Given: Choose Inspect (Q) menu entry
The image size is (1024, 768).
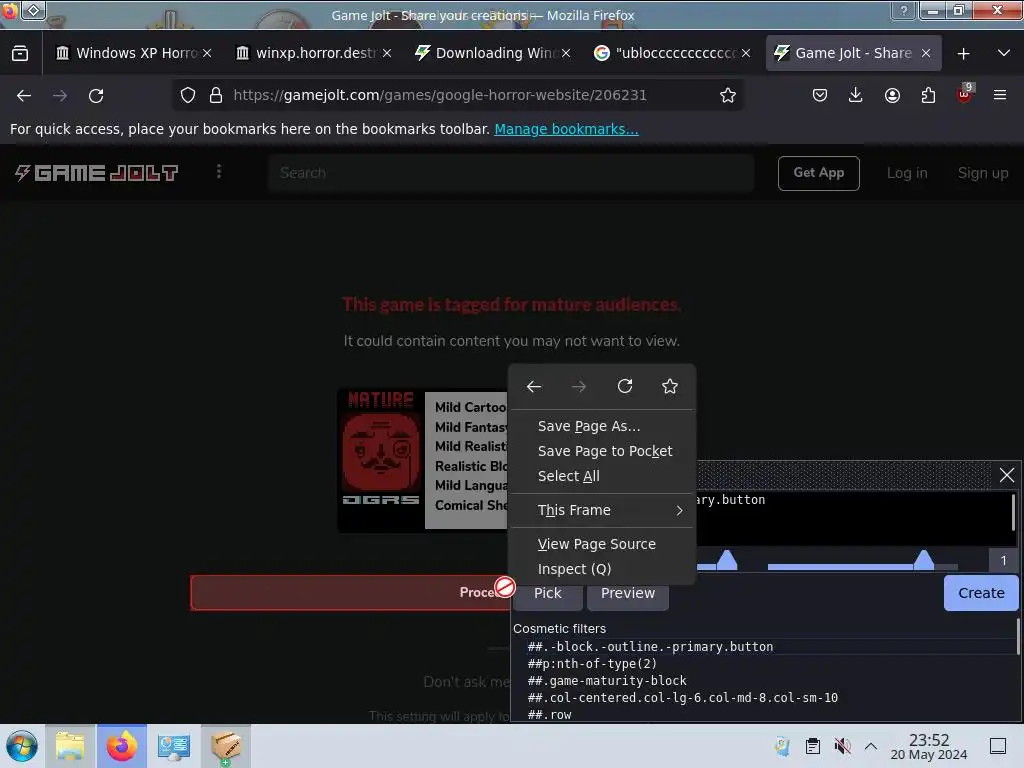Looking at the screenshot, I should [x=603, y=569].
